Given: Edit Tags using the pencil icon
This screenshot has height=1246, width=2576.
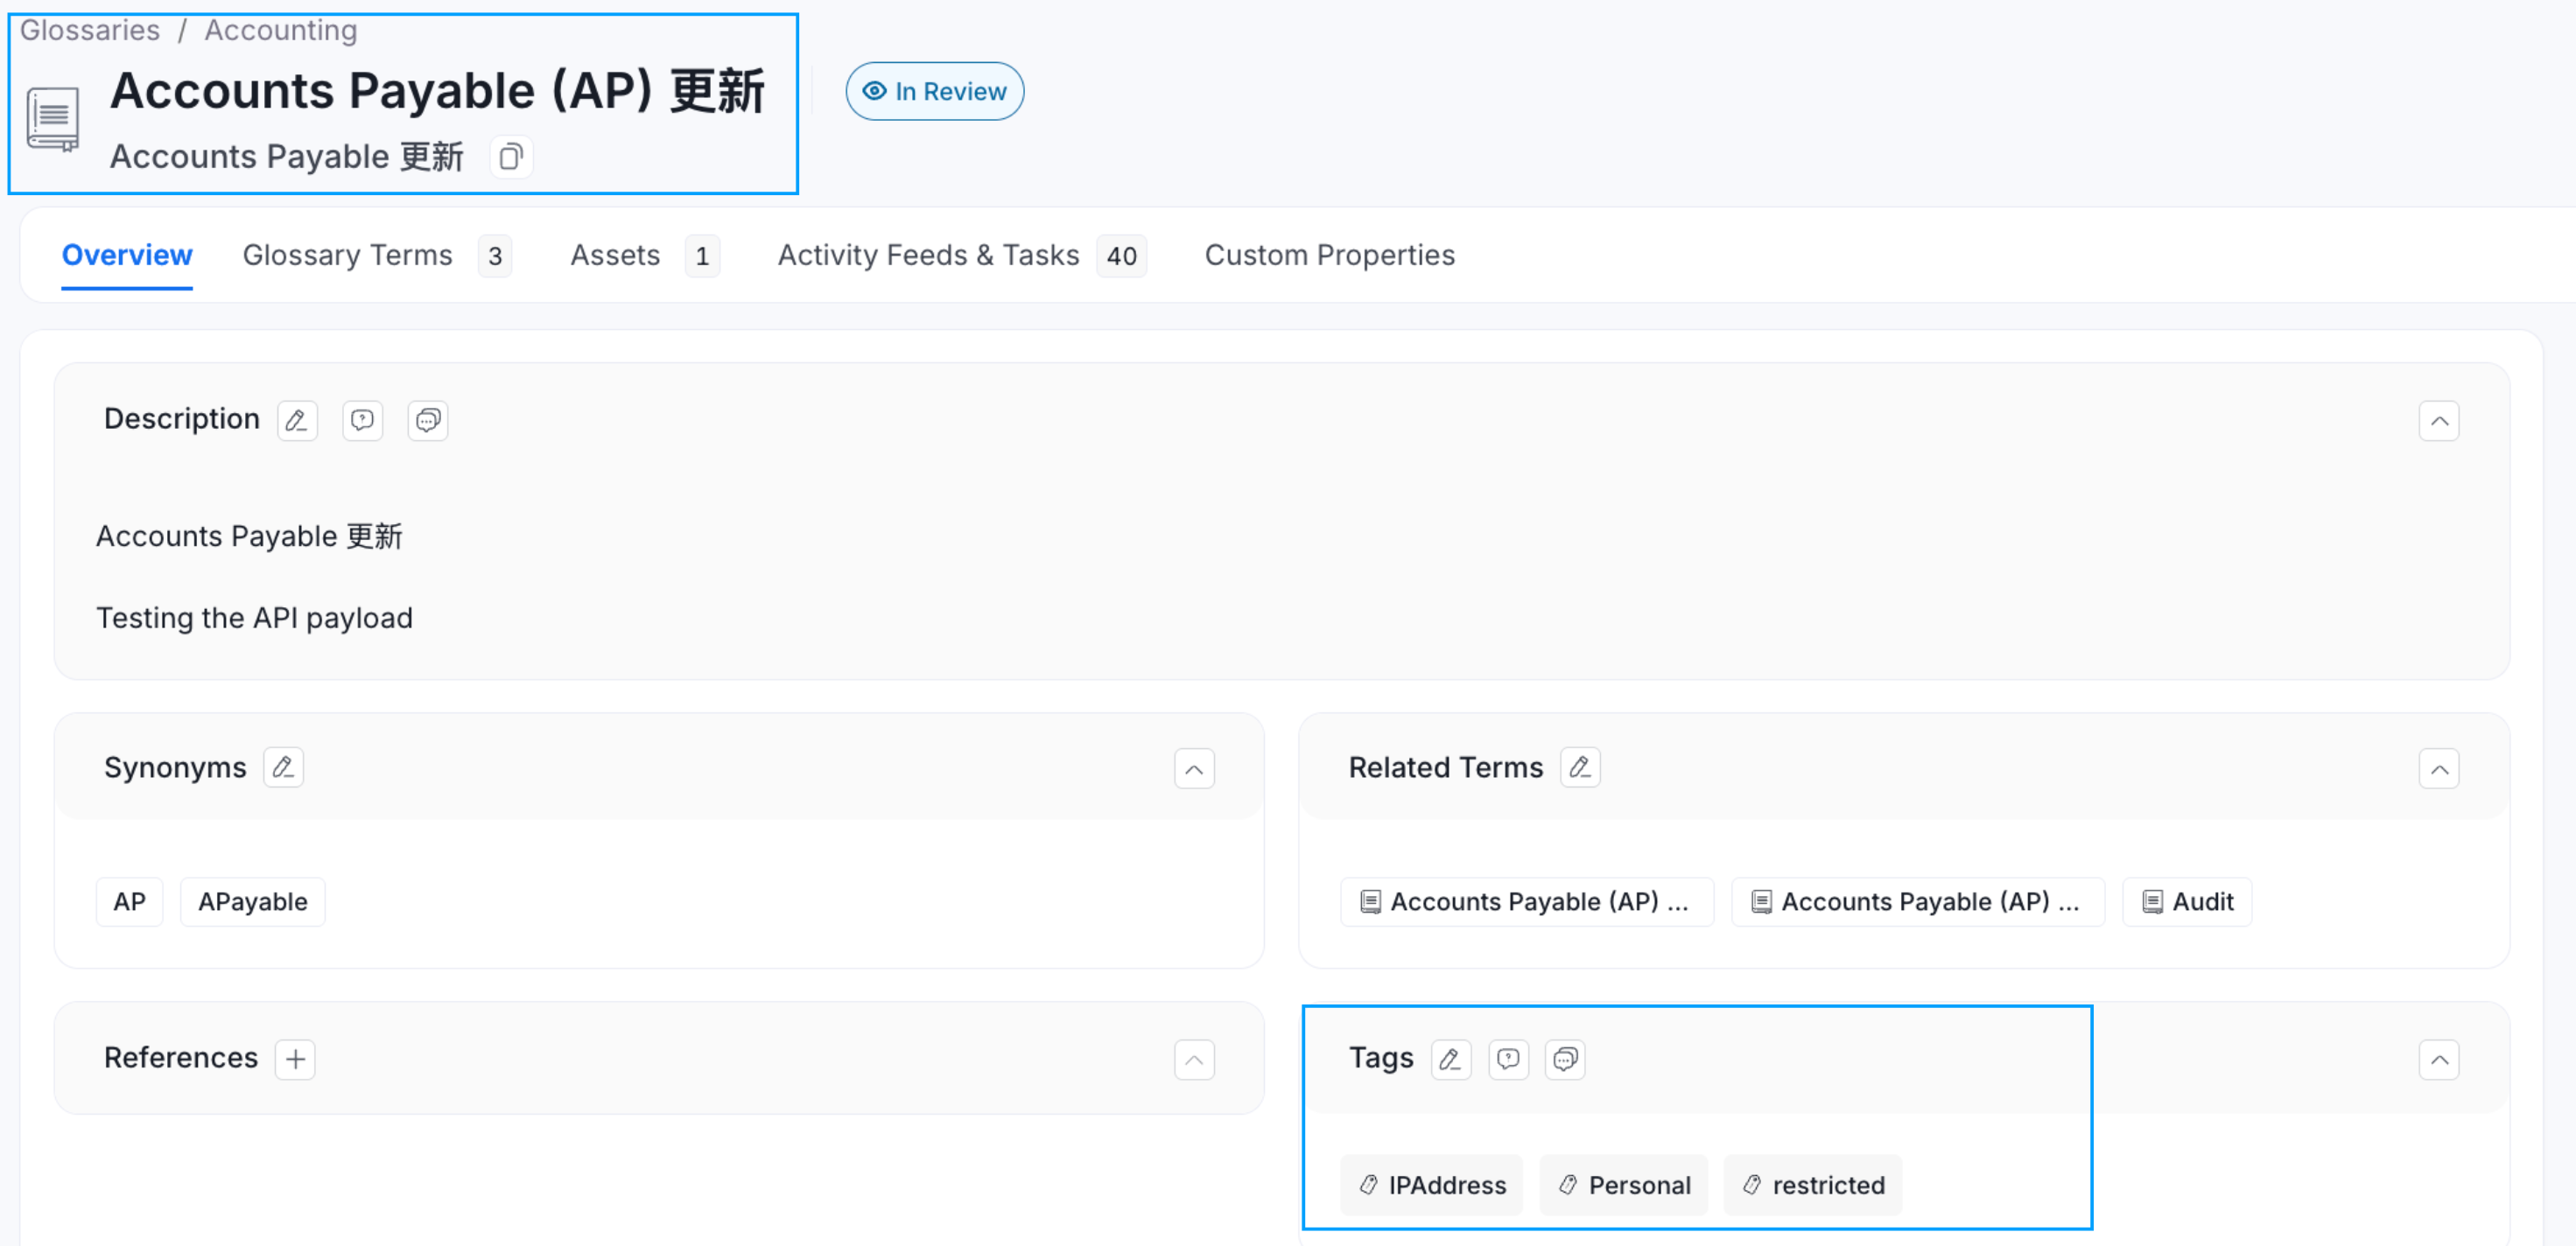Looking at the screenshot, I should coord(1451,1059).
